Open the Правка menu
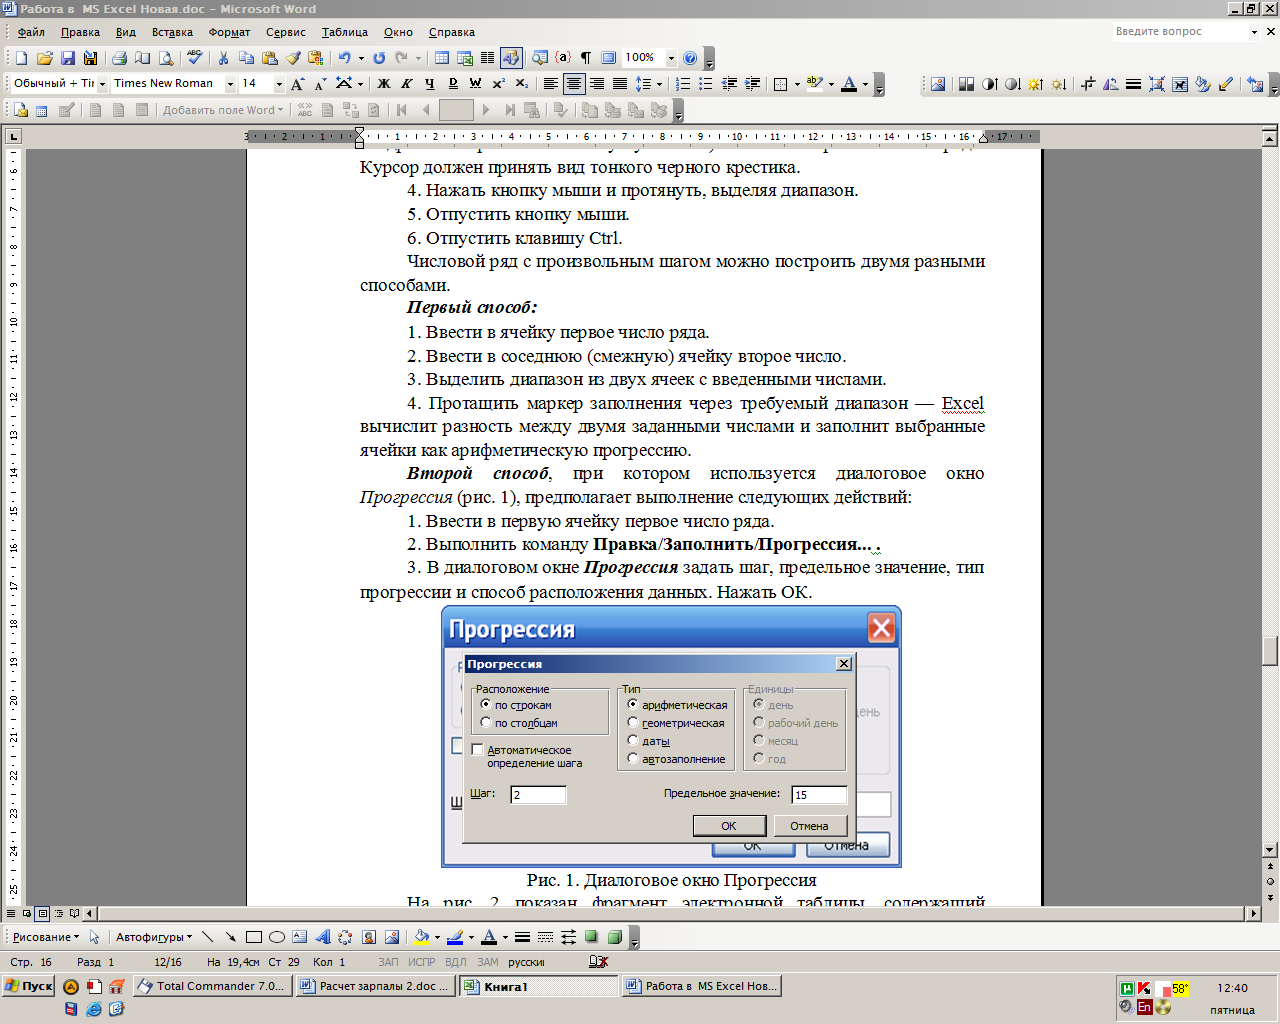The height and width of the screenshot is (1024, 1280). coord(80,32)
